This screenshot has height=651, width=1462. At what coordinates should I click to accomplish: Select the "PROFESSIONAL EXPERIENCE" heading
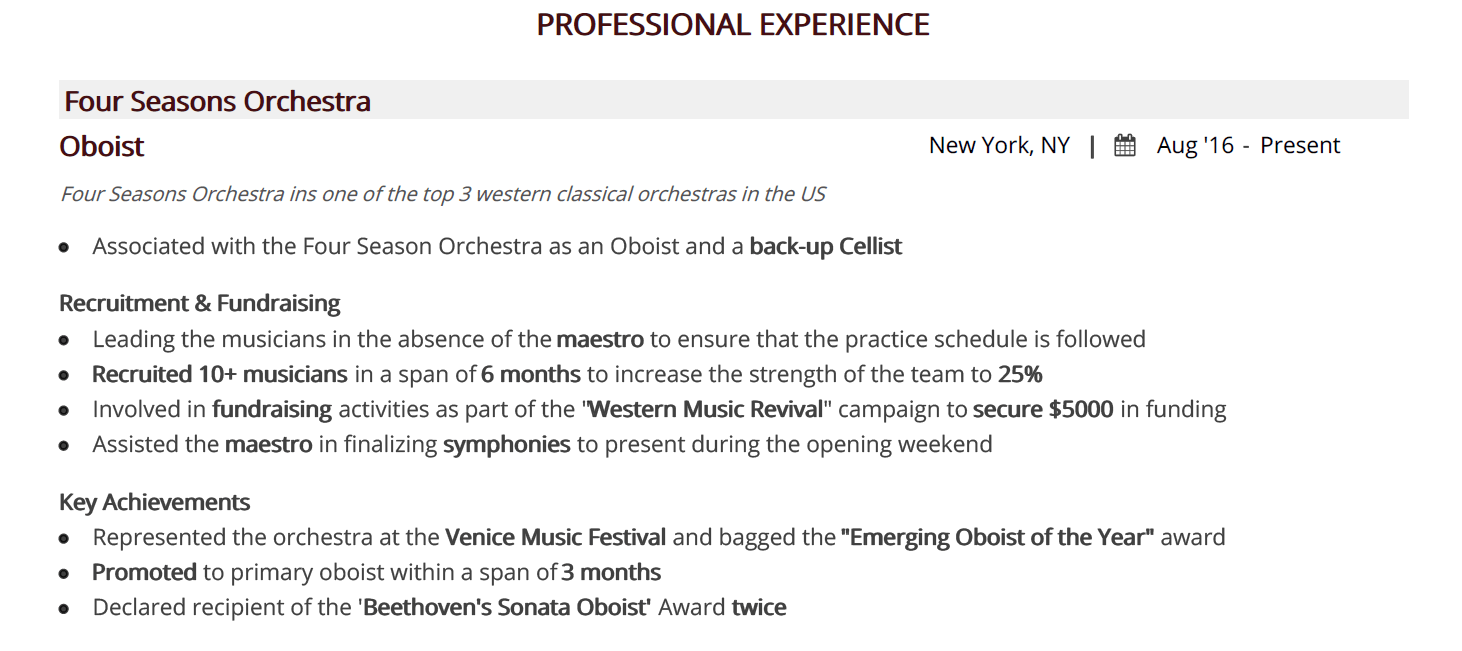(x=733, y=25)
